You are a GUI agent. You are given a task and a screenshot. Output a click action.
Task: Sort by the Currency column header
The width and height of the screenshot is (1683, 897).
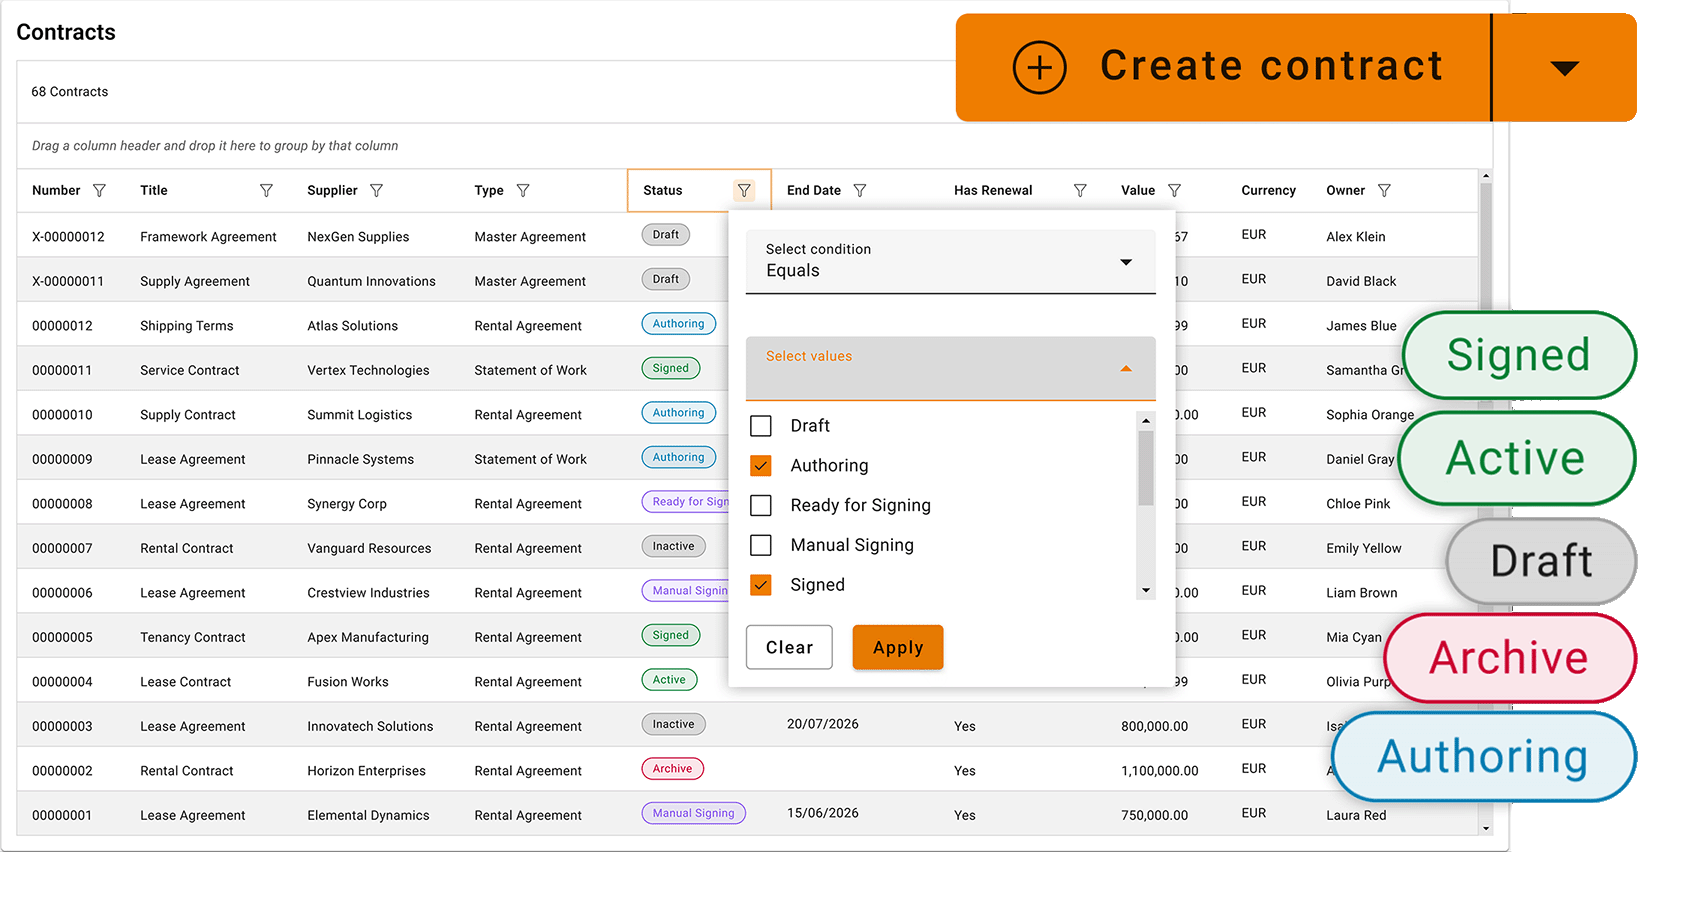coord(1268,190)
